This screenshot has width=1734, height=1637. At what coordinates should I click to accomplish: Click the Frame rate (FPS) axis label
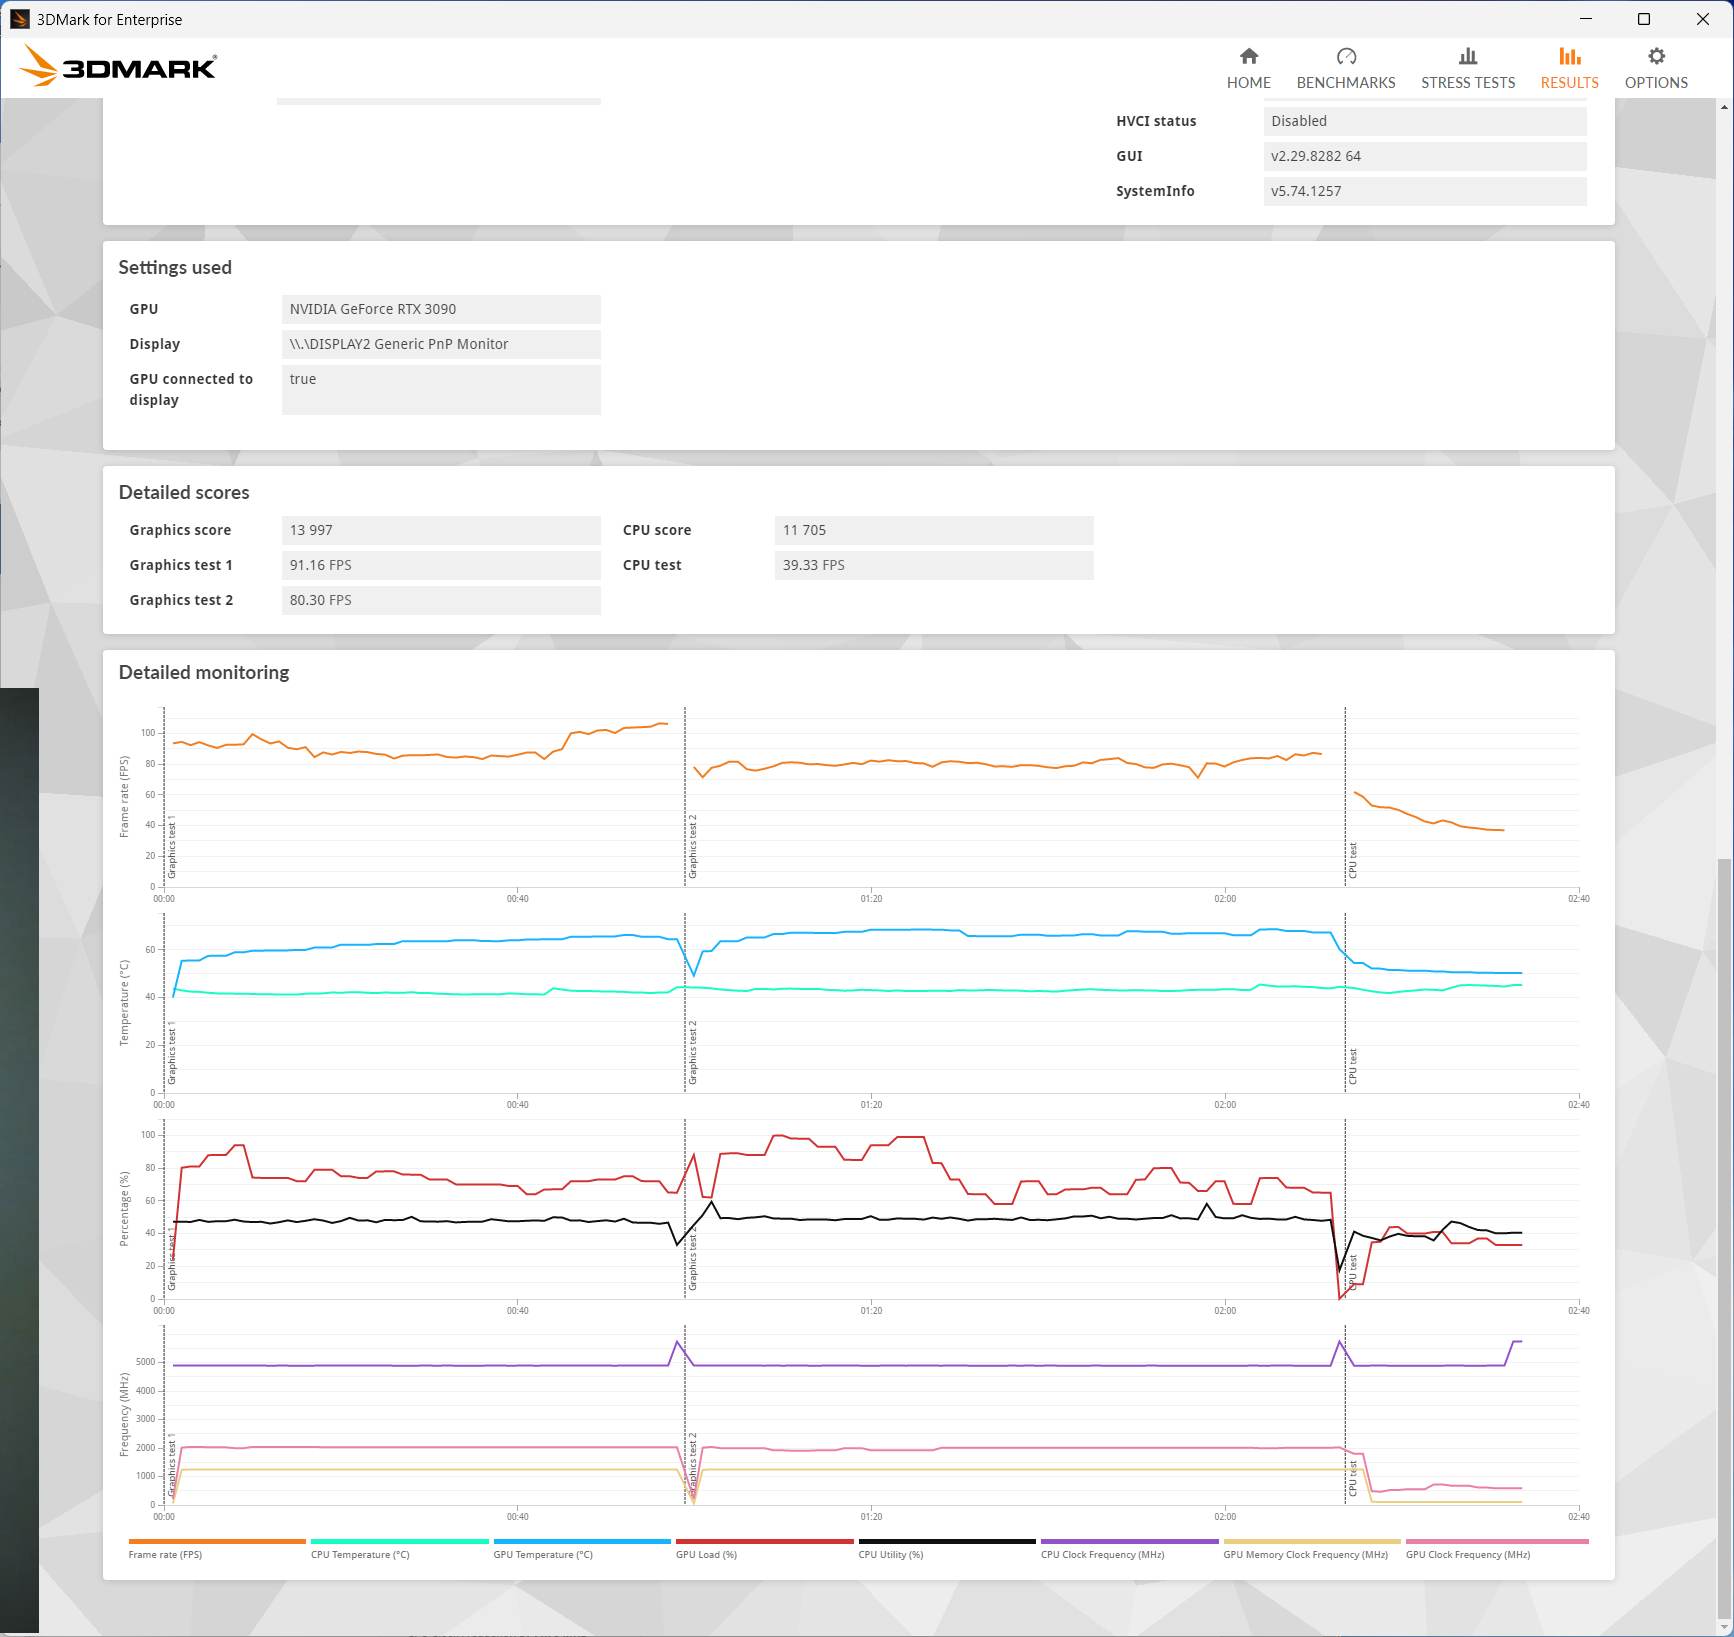(x=124, y=796)
